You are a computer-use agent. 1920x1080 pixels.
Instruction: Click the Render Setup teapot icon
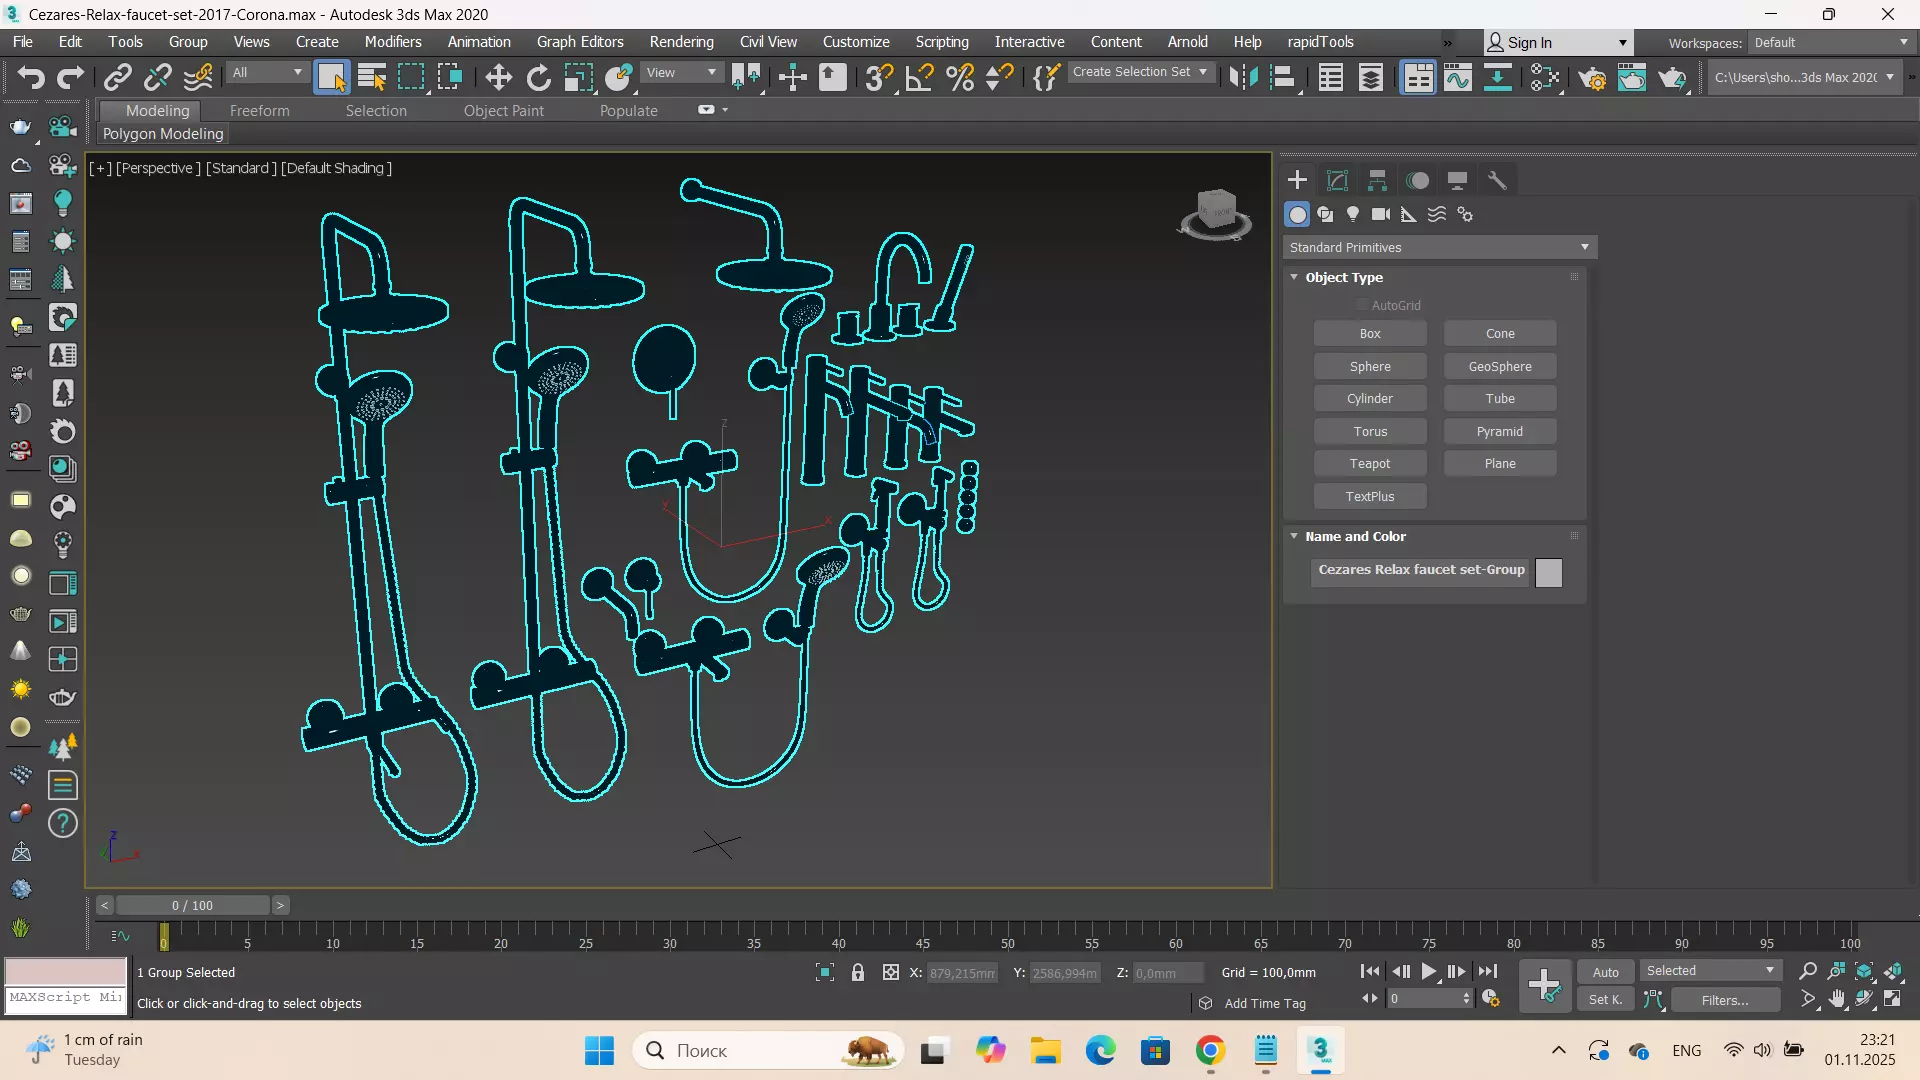click(x=1593, y=77)
